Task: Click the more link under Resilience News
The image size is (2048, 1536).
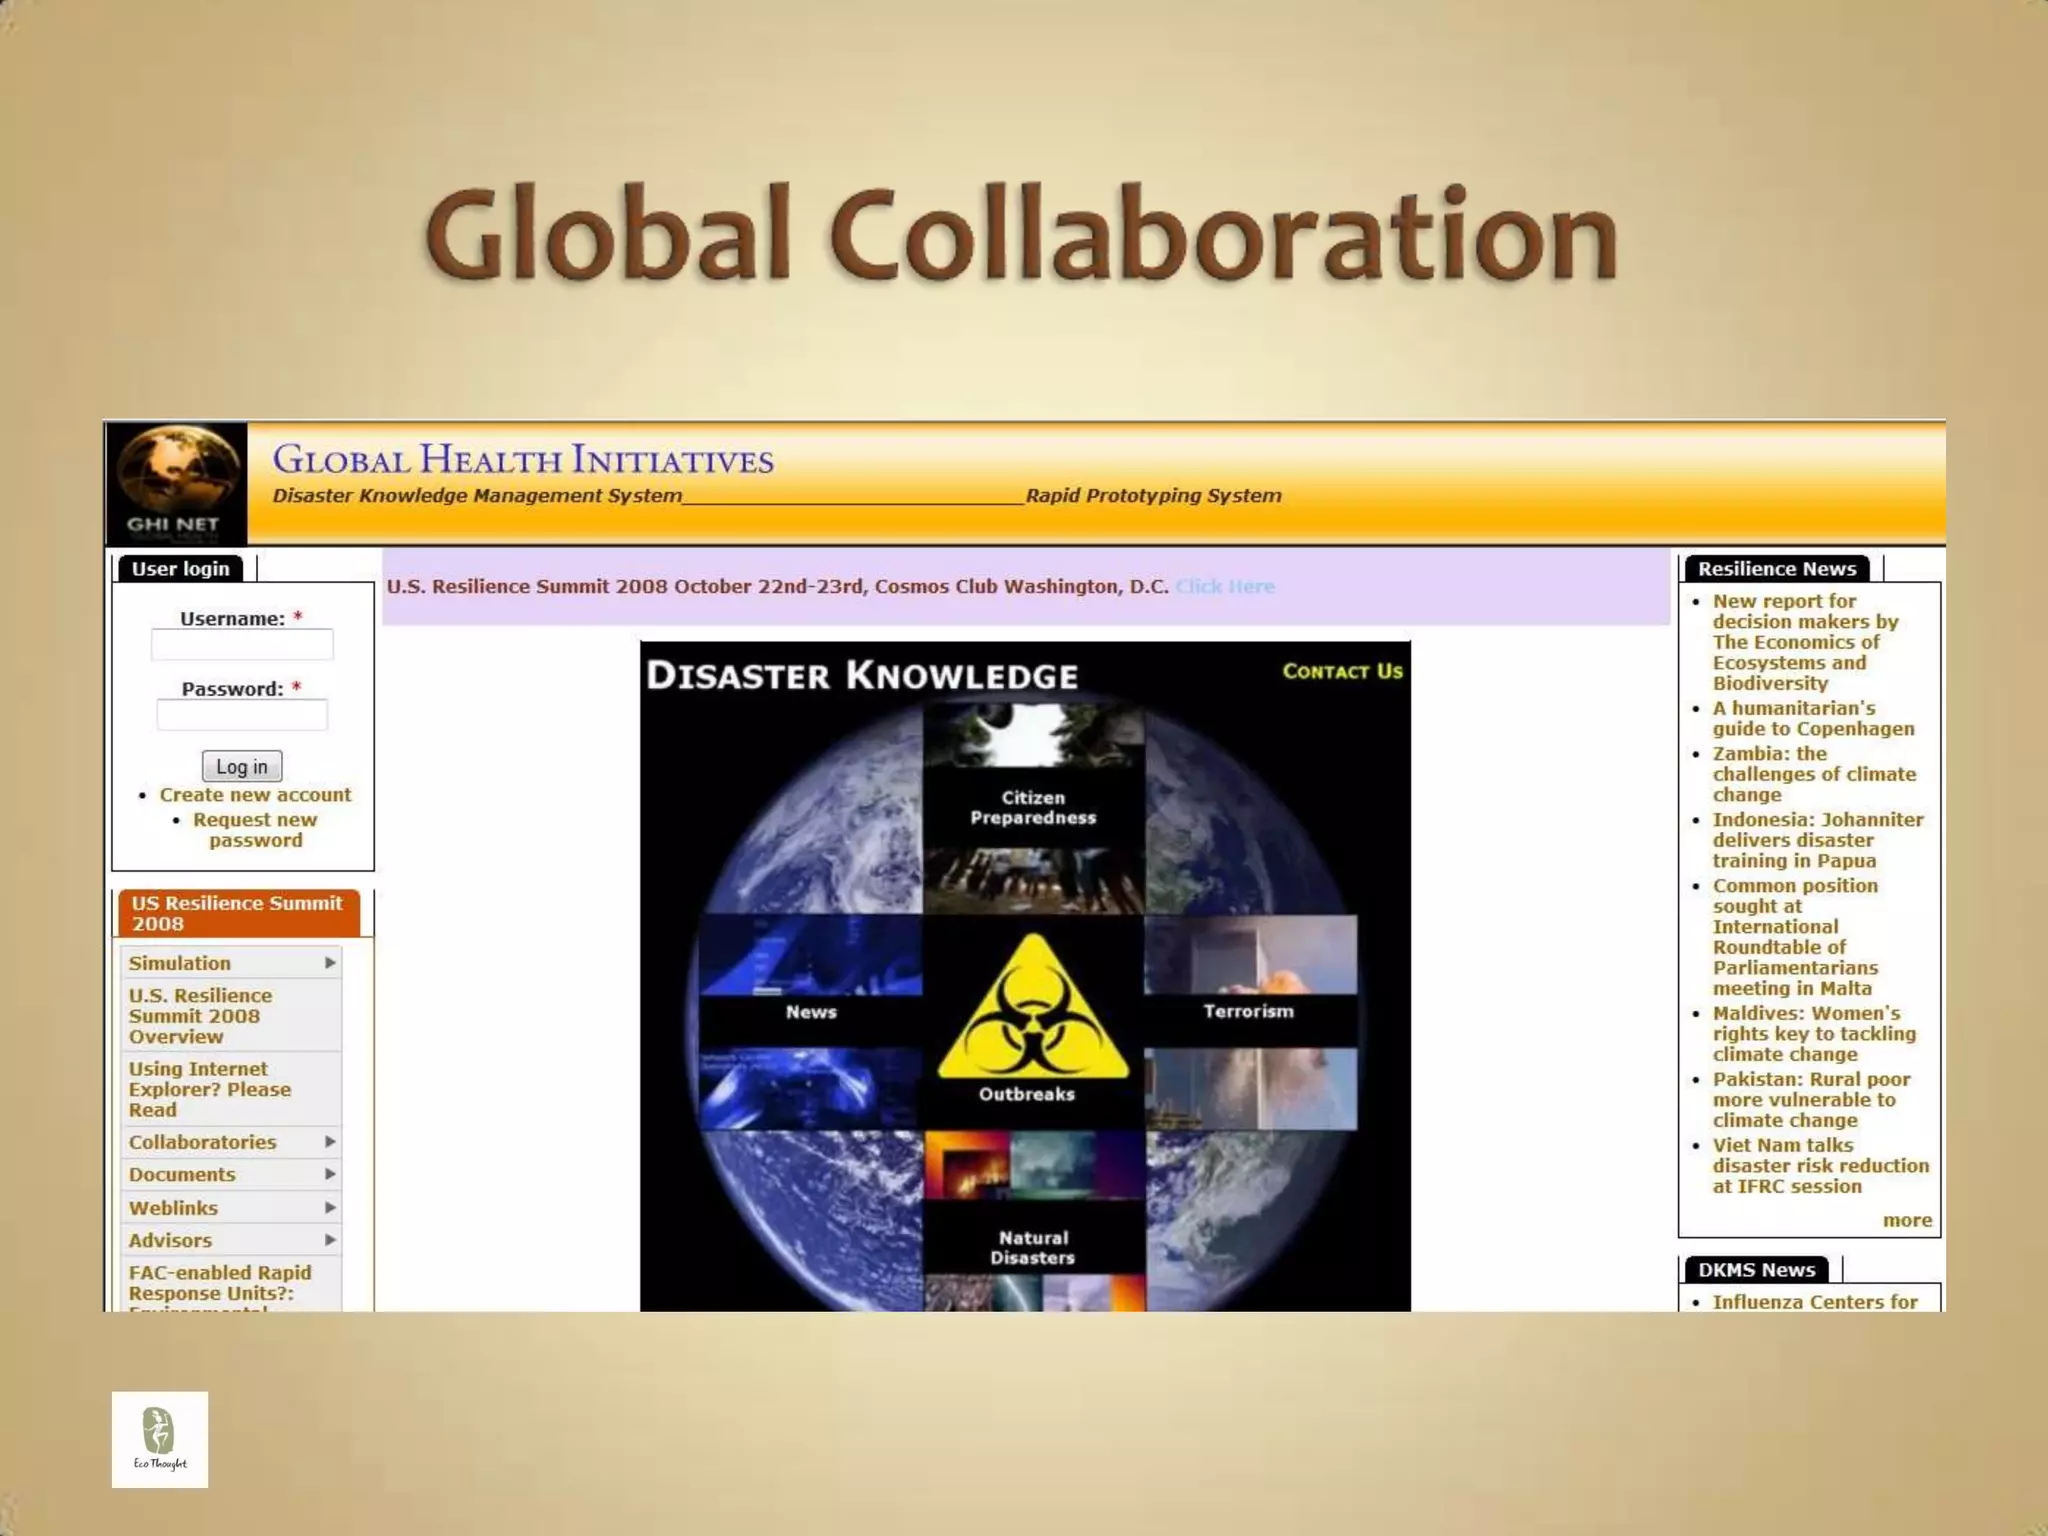Action: [1907, 1220]
